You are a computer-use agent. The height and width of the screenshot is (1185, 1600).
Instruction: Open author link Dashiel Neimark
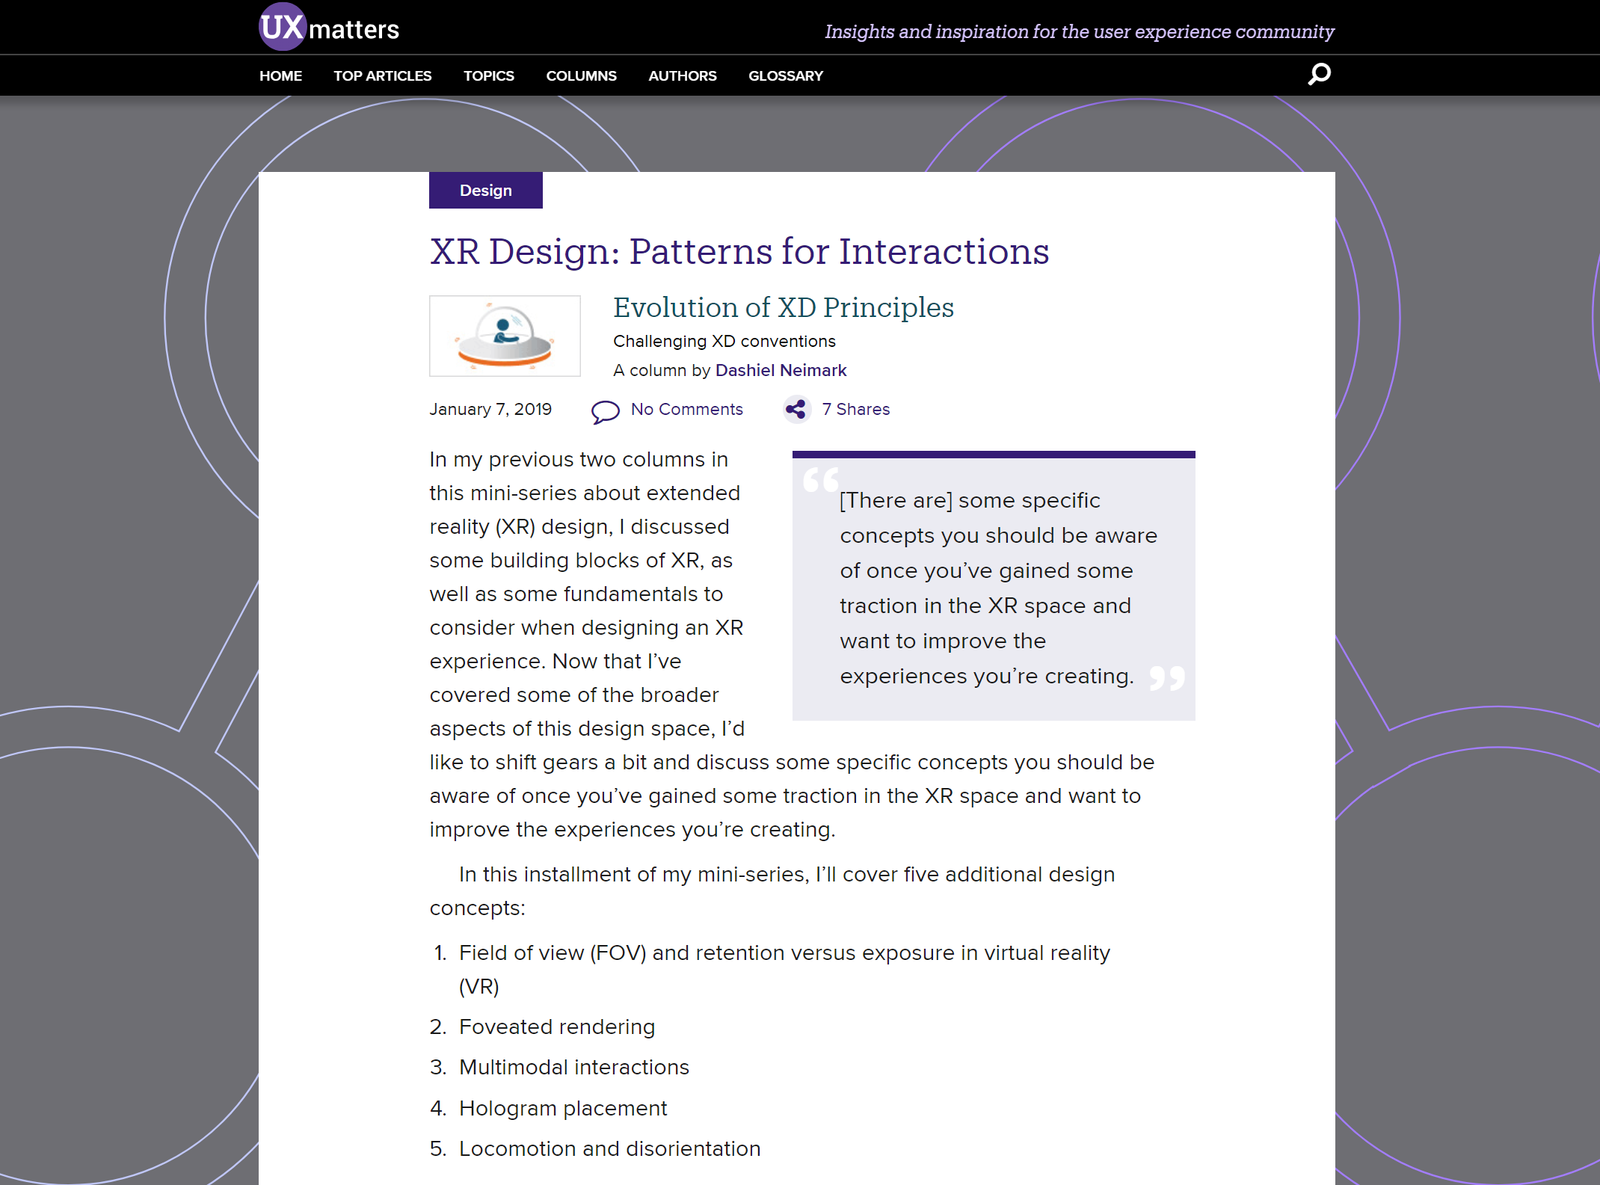coord(781,370)
